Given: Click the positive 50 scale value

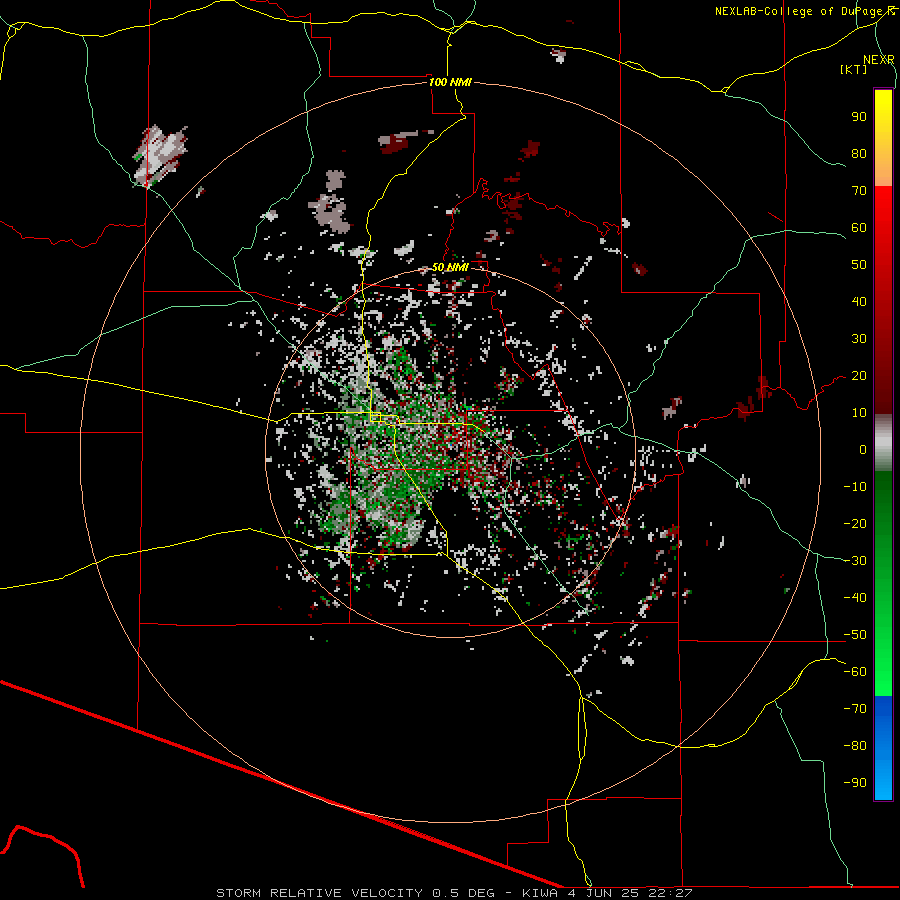Looking at the screenshot, I should 859,265.
